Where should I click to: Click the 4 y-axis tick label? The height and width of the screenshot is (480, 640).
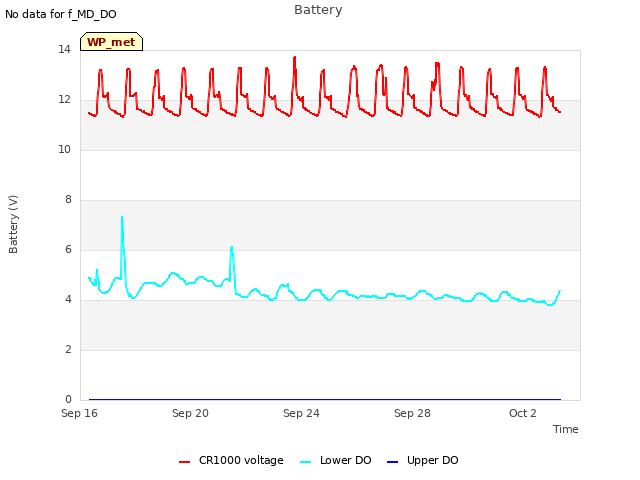[68, 300]
